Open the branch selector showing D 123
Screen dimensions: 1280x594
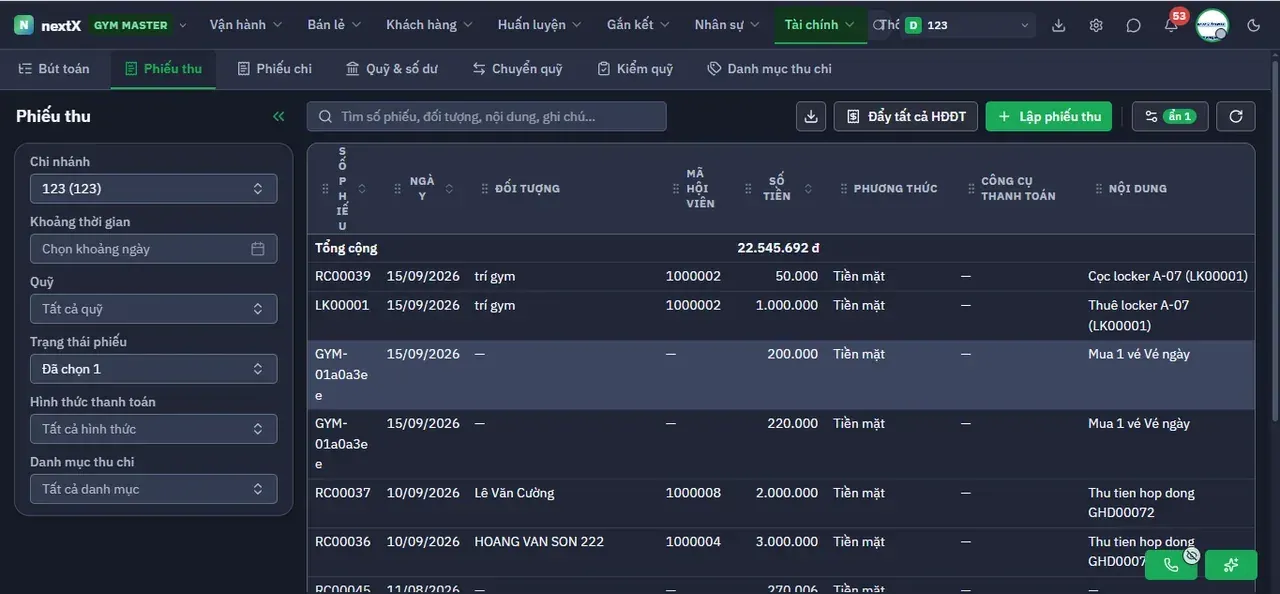(x=967, y=25)
